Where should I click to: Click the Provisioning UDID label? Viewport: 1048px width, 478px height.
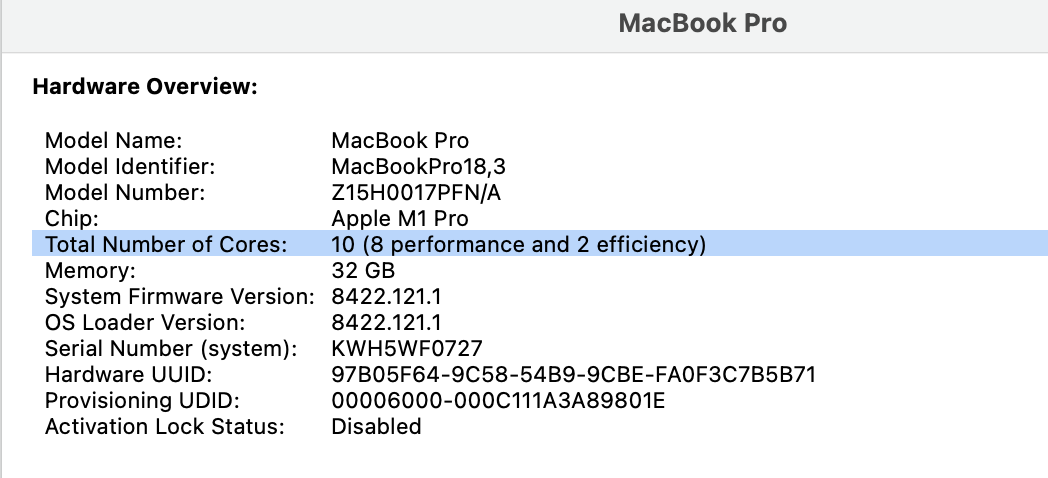pyautogui.click(x=142, y=400)
